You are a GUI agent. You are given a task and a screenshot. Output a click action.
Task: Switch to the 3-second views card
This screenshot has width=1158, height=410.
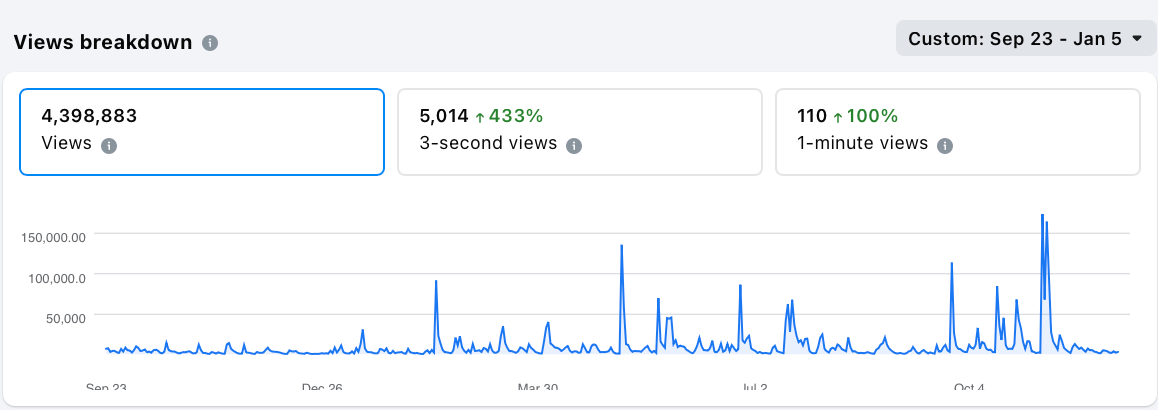[x=579, y=132]
